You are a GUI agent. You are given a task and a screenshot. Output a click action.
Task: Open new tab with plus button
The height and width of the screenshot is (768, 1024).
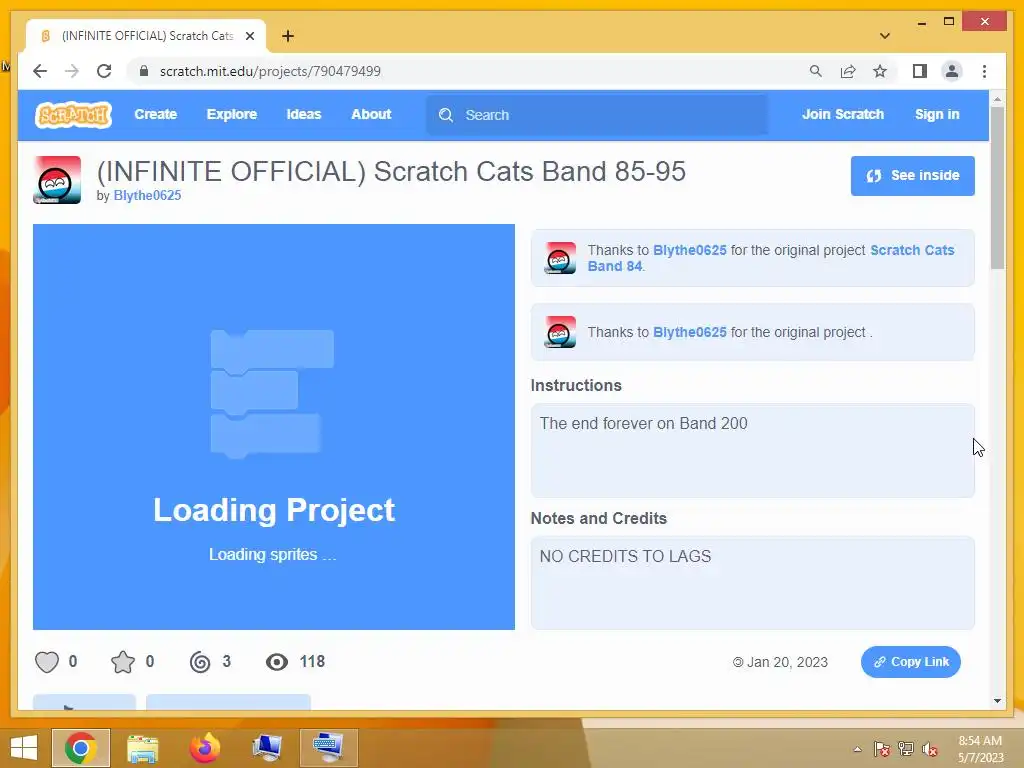pos(288,36)
